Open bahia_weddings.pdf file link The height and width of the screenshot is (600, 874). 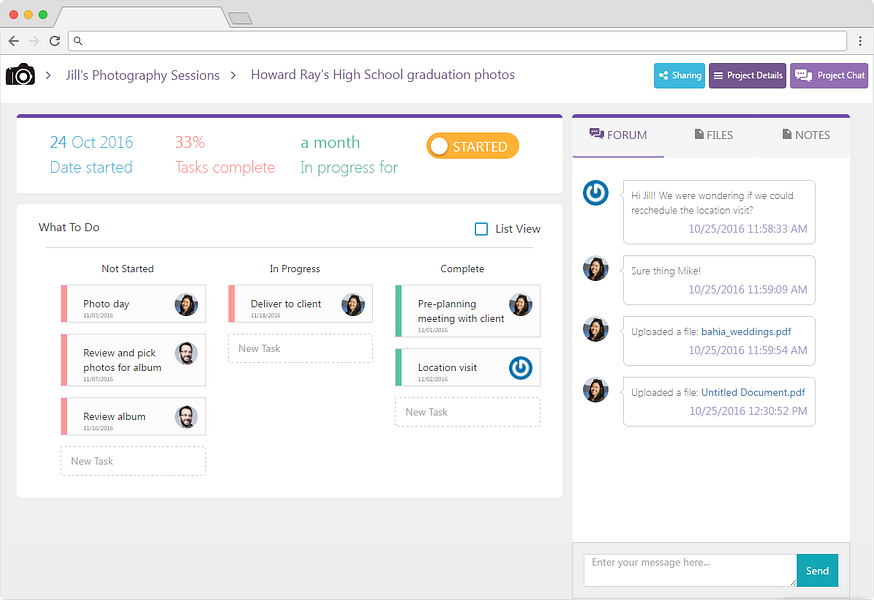746,332
